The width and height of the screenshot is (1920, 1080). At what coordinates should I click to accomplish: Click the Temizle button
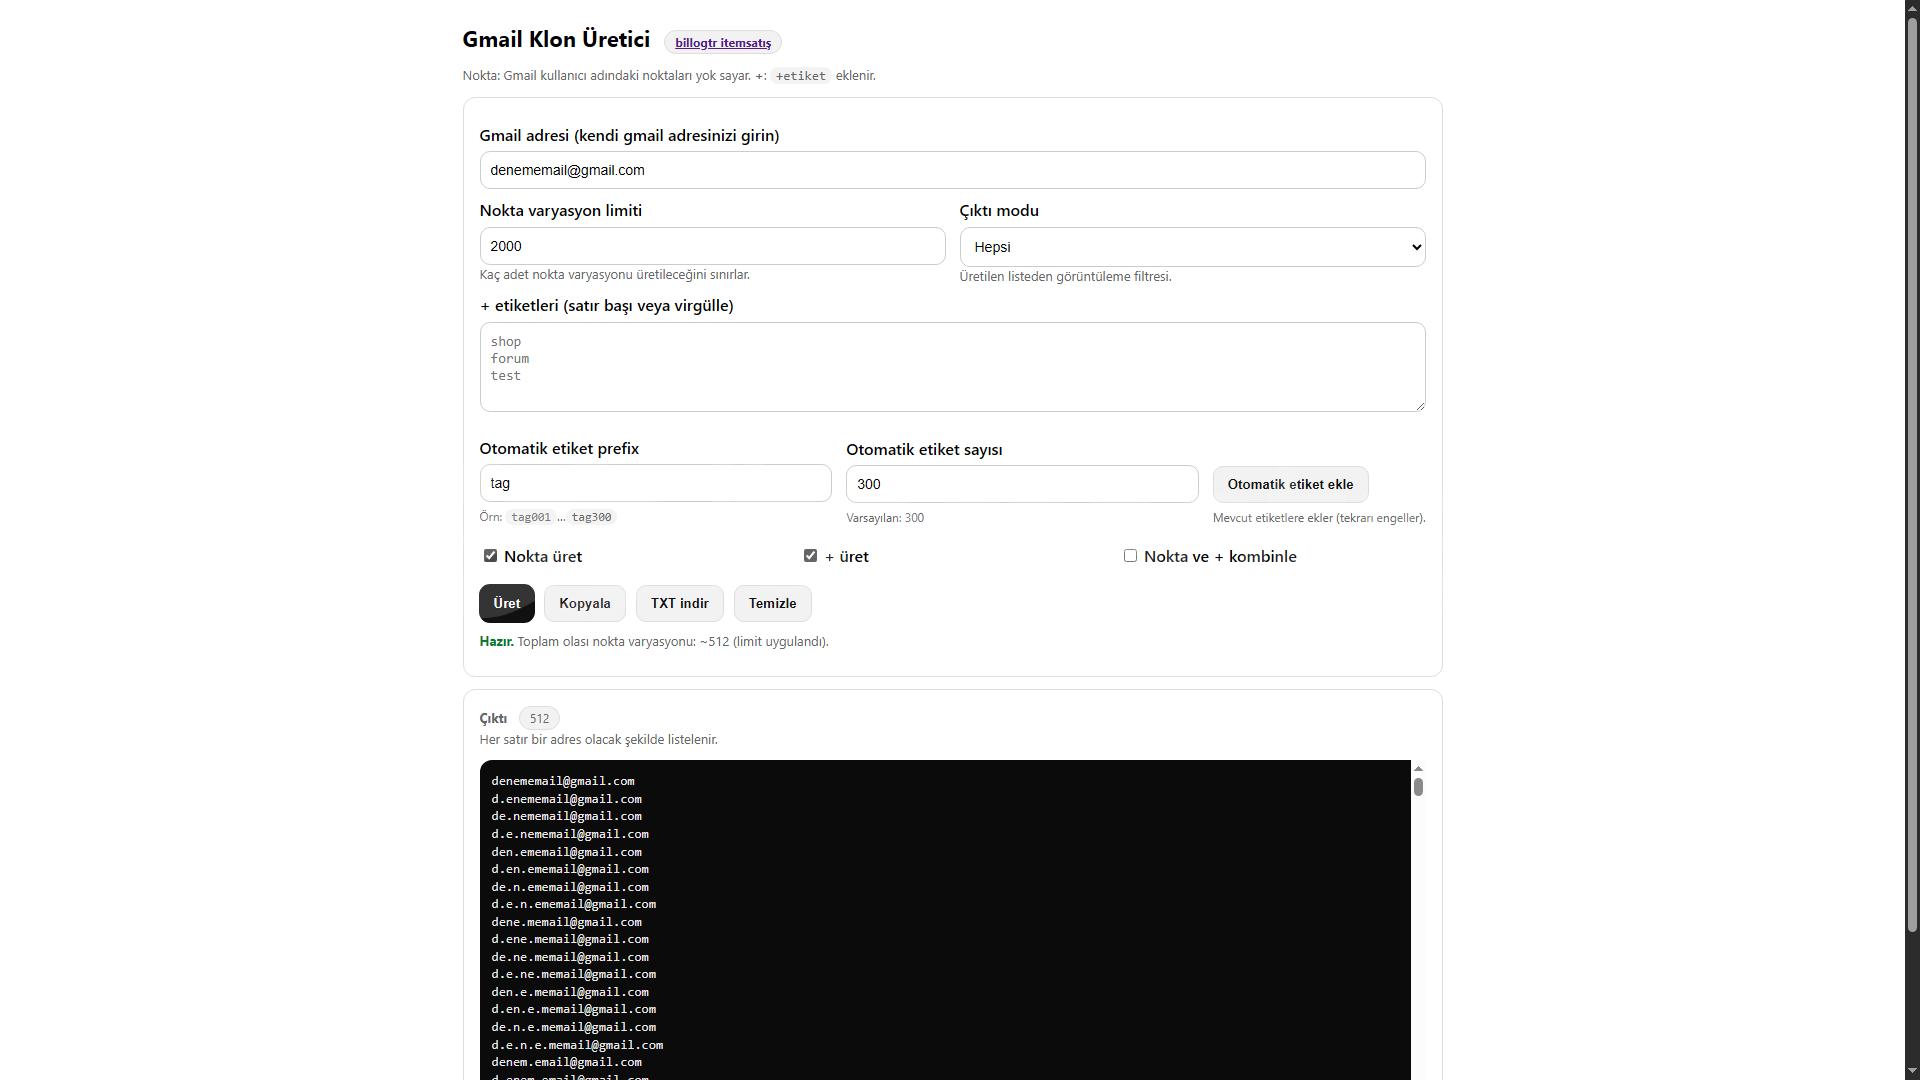click(x=772, y=603)
